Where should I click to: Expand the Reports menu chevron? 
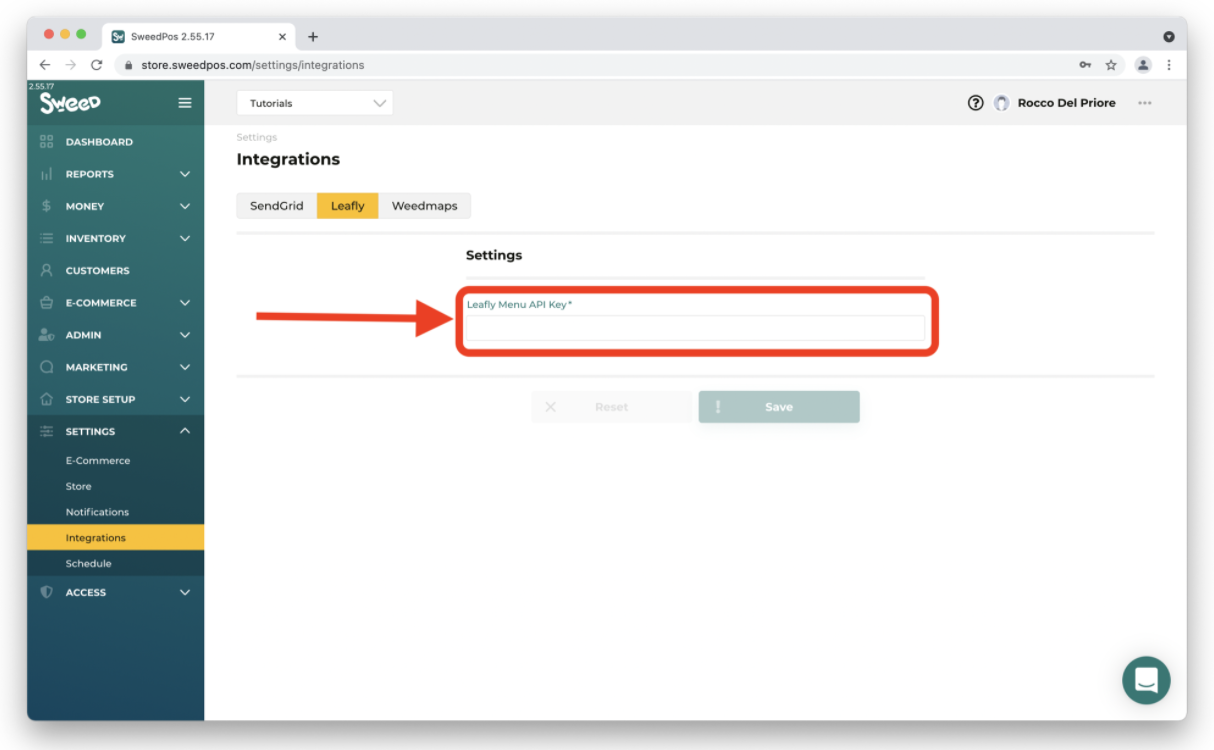(185, 174)
